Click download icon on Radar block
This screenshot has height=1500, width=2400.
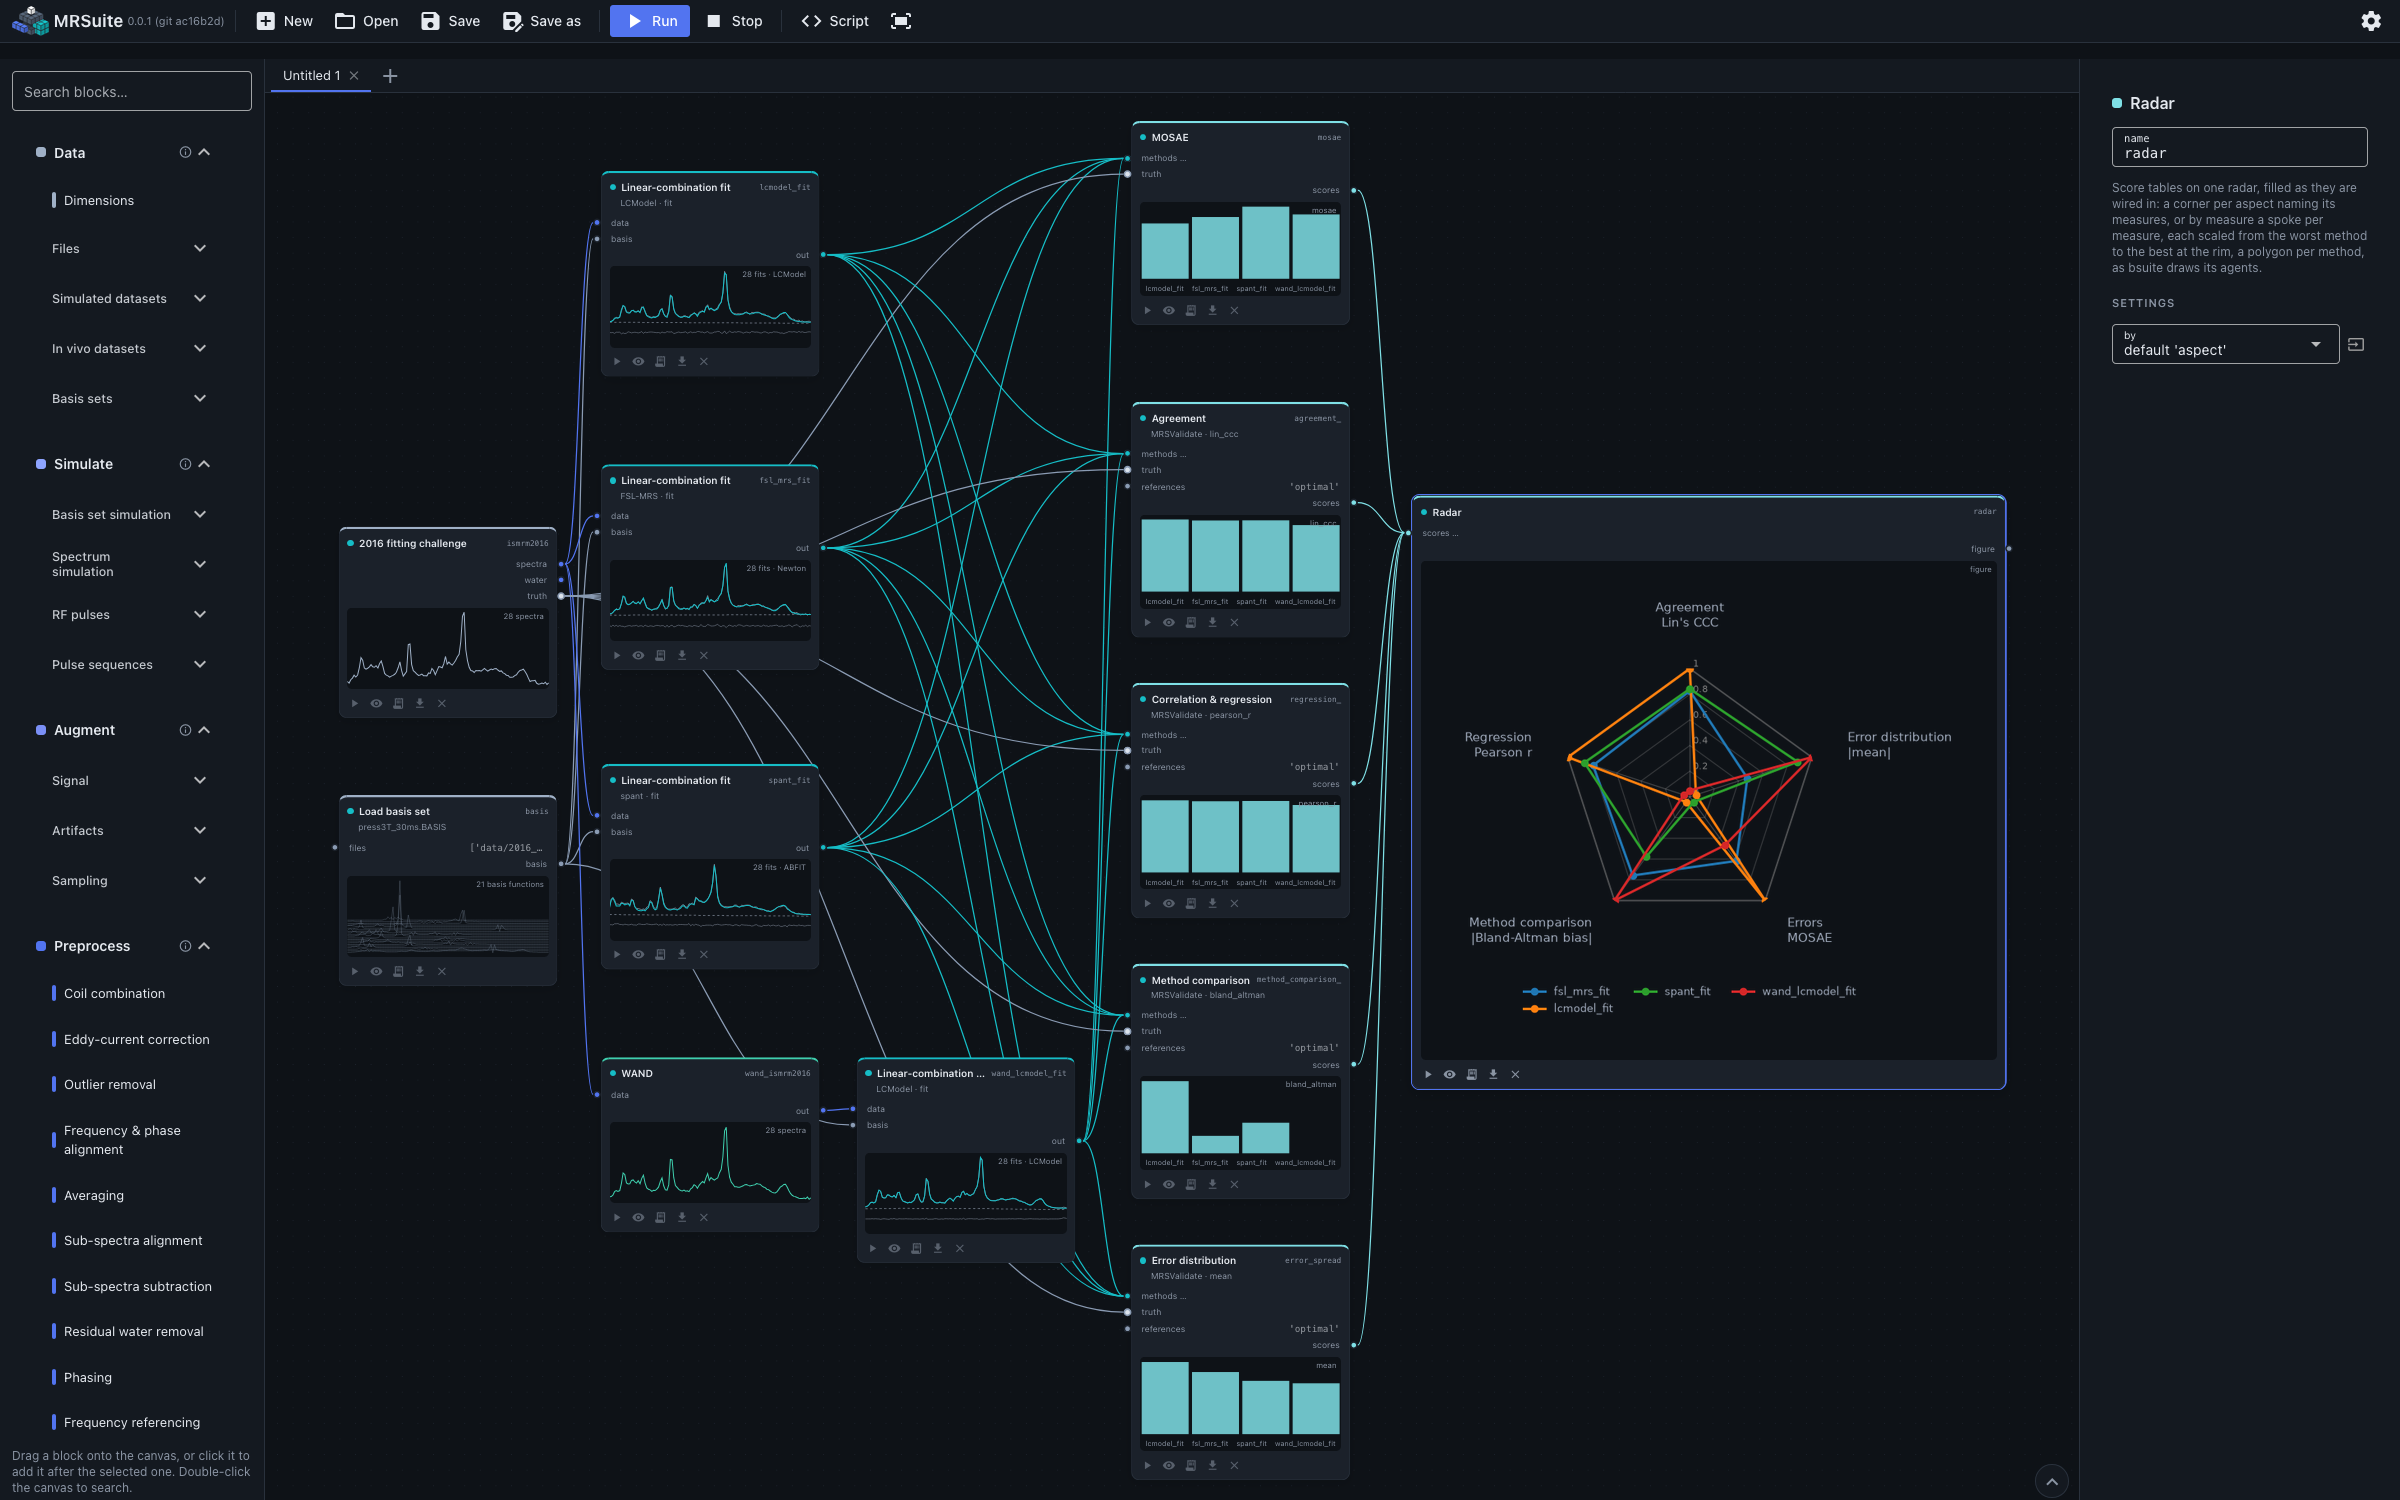pyautogui.click(x=1493, y=1074)
